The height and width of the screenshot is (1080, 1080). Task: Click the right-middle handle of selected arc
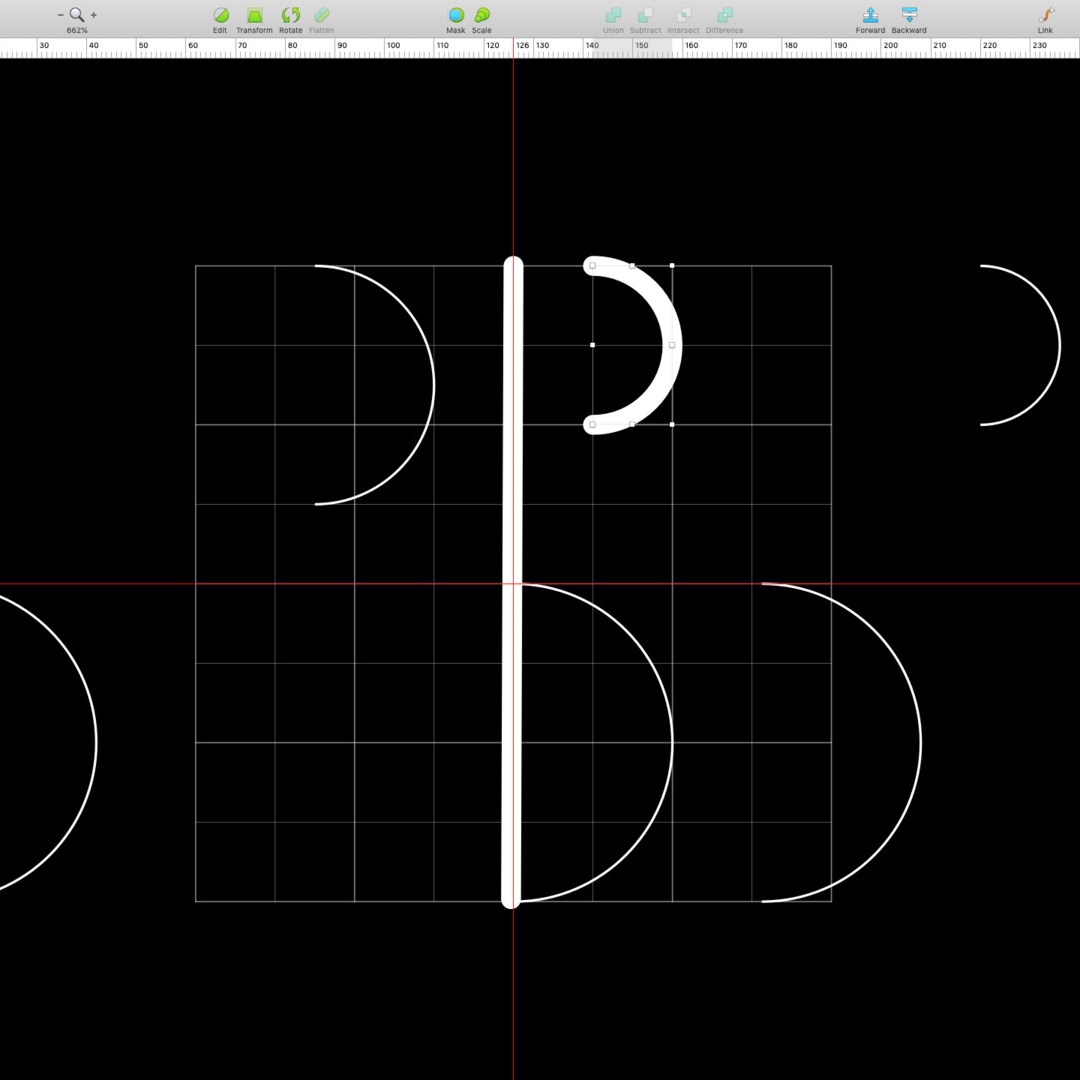(x=672, y=345)
